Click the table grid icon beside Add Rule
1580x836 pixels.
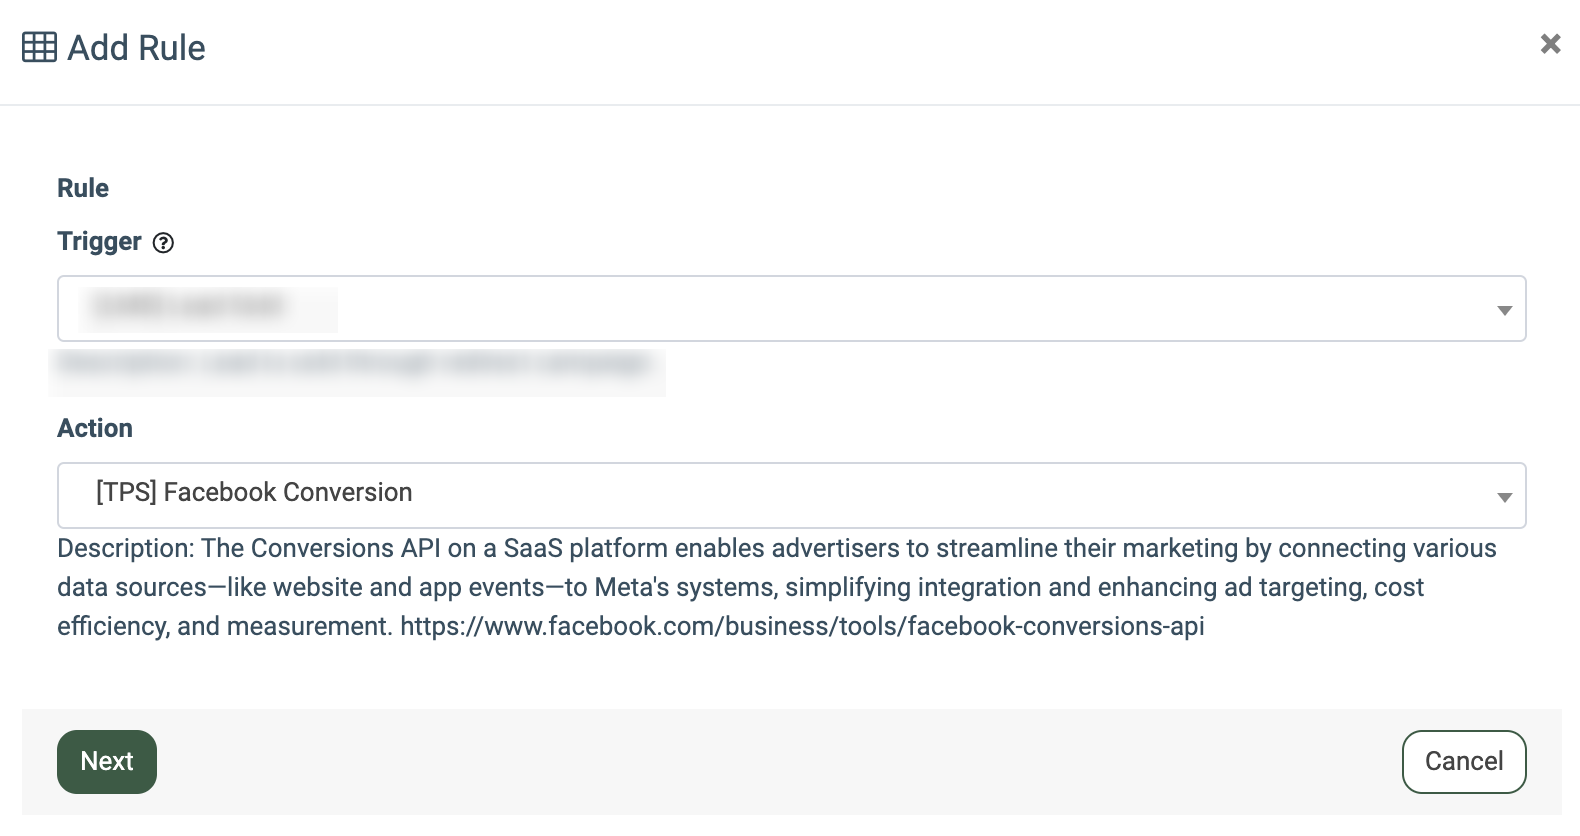click(x=39, y=47)
